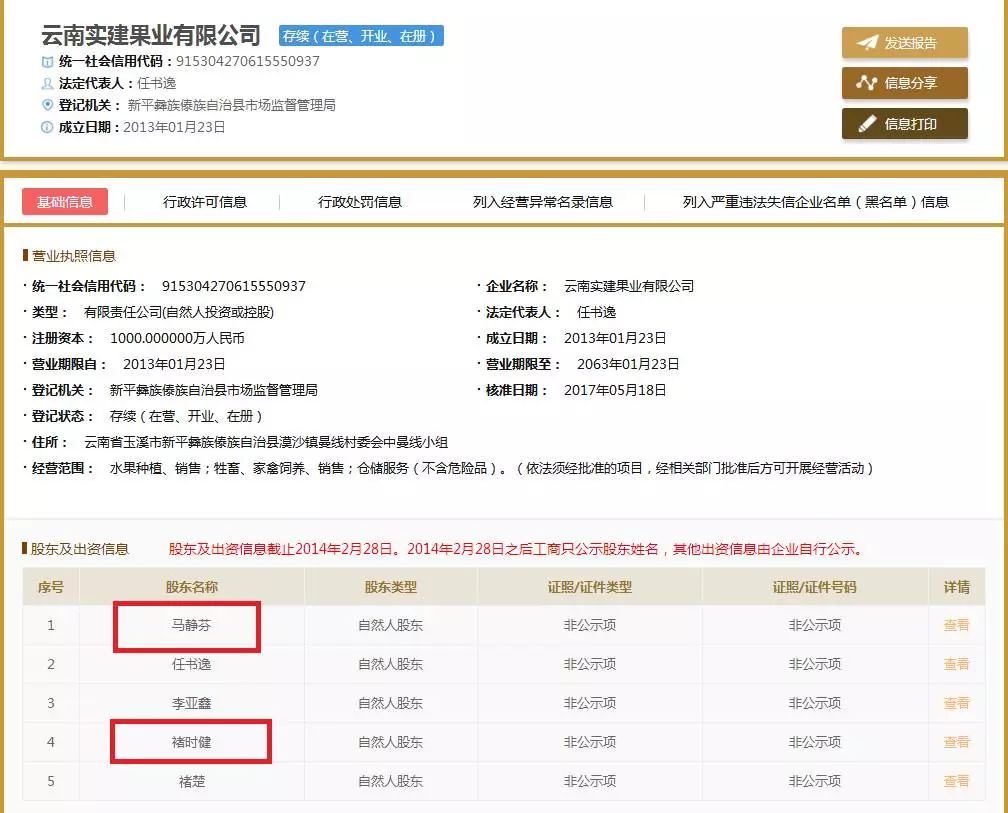The width and height of the screenshot is (1008, 813).
Task: Switch to the 行政处罚信息 tab
Action: pos(359,202)
